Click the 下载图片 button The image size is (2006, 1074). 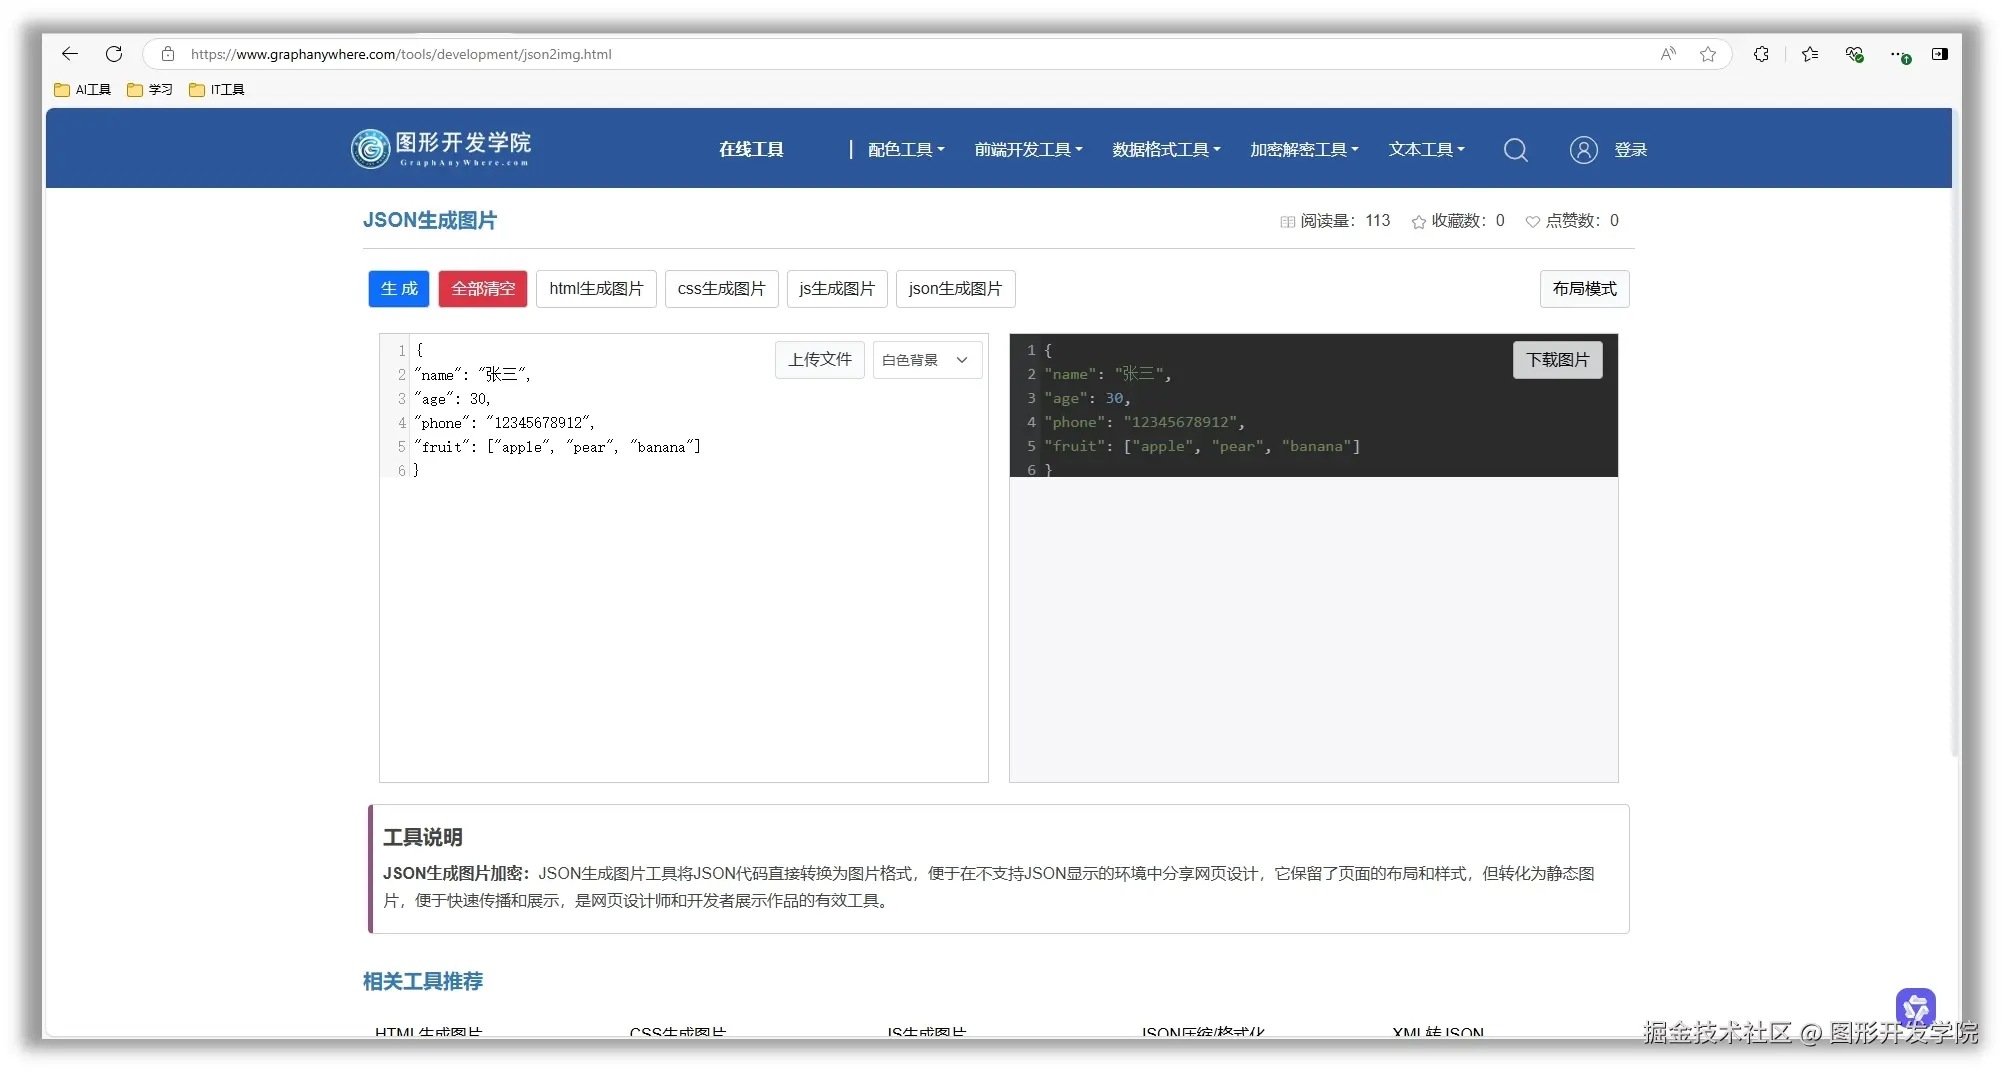1556,360
